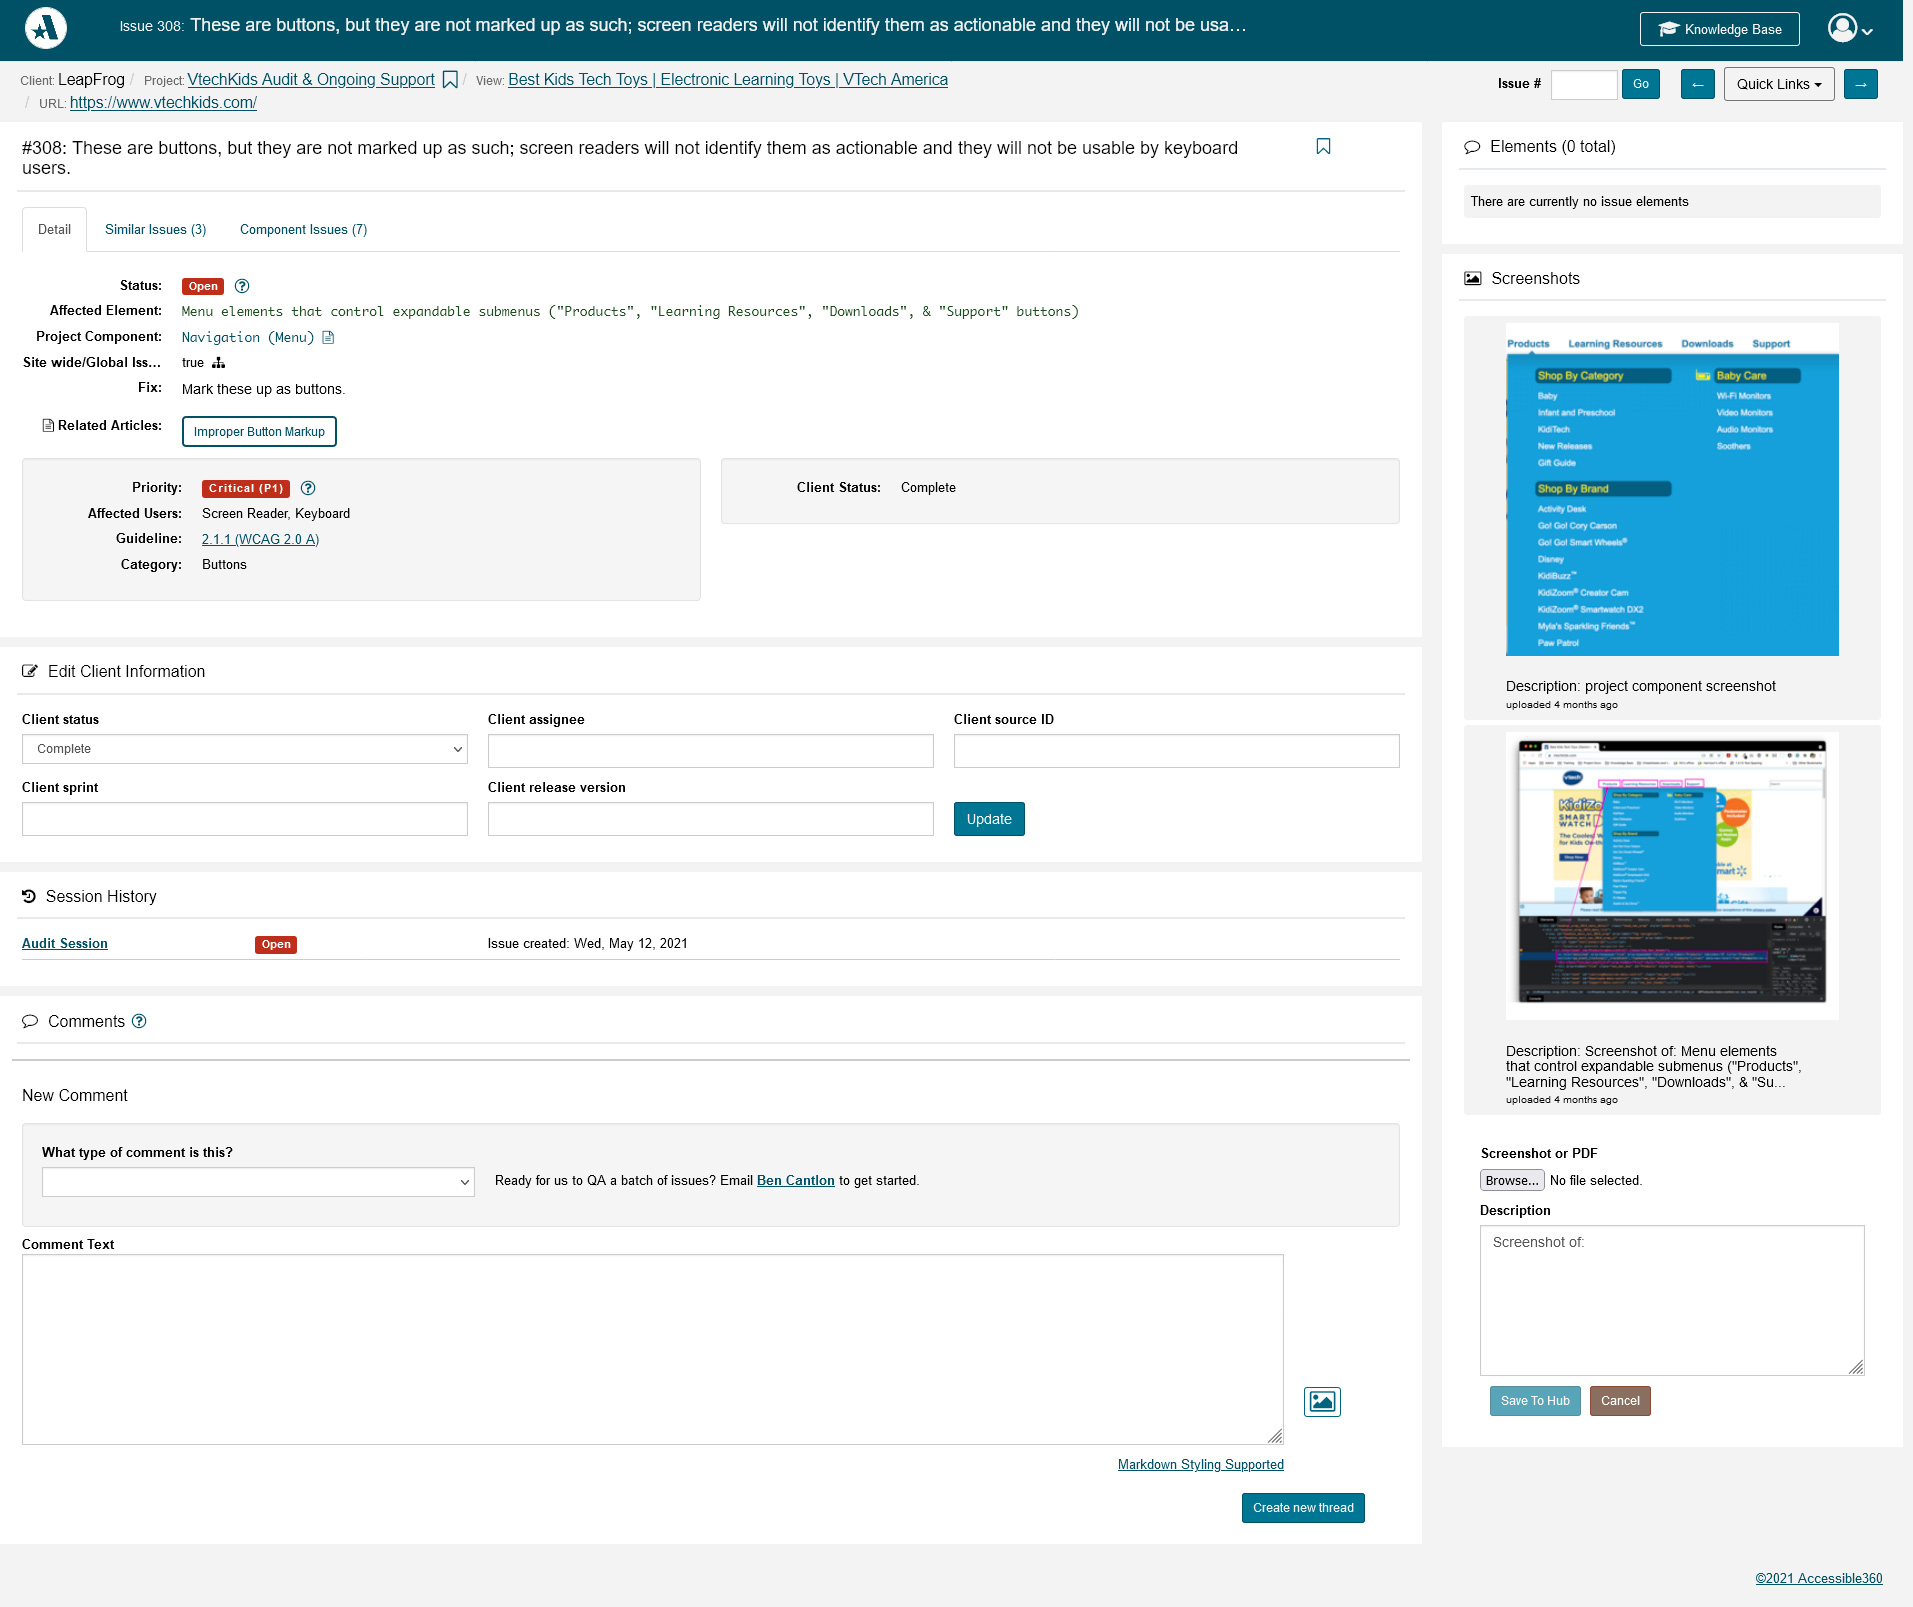Open Markdown Styling Supported link
1913x1607 pixels.
click(x=1201, y=1465)
